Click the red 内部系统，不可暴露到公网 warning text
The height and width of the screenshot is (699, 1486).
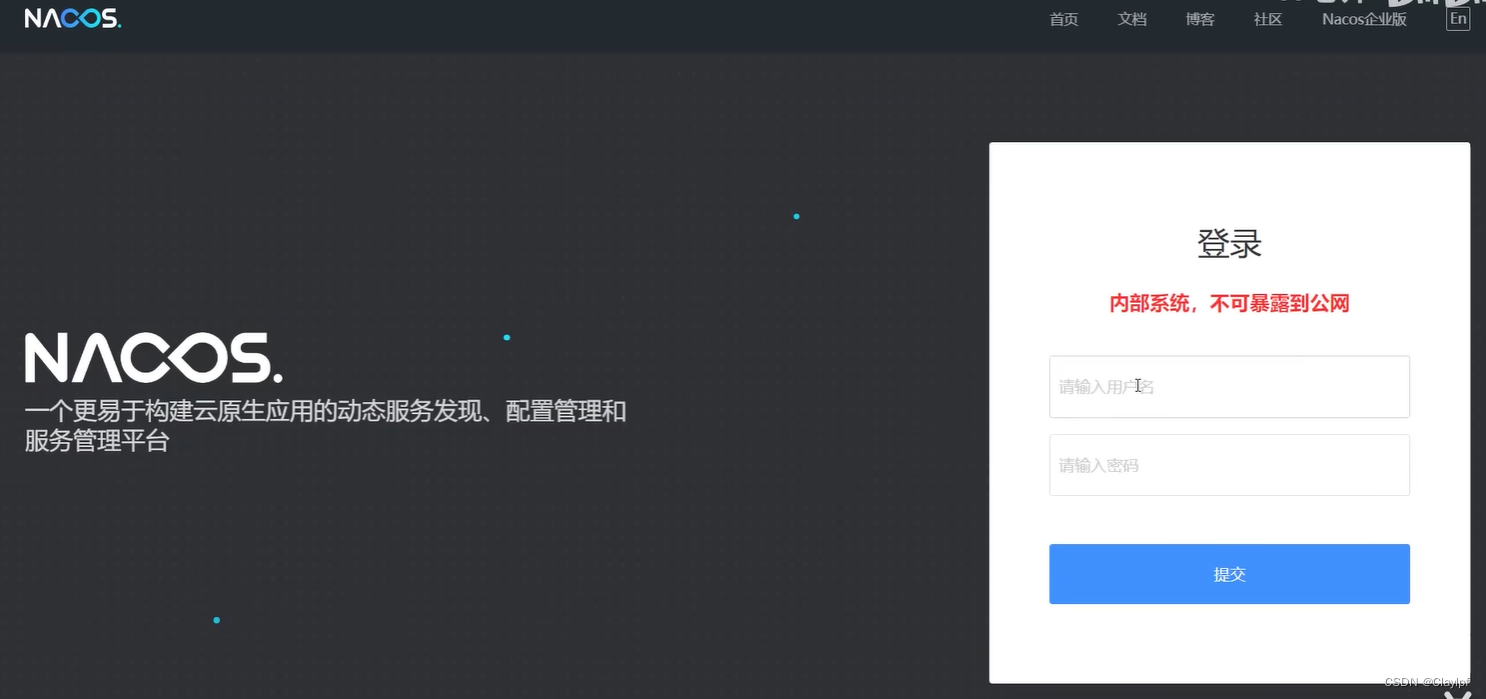tap(1229, 303)
